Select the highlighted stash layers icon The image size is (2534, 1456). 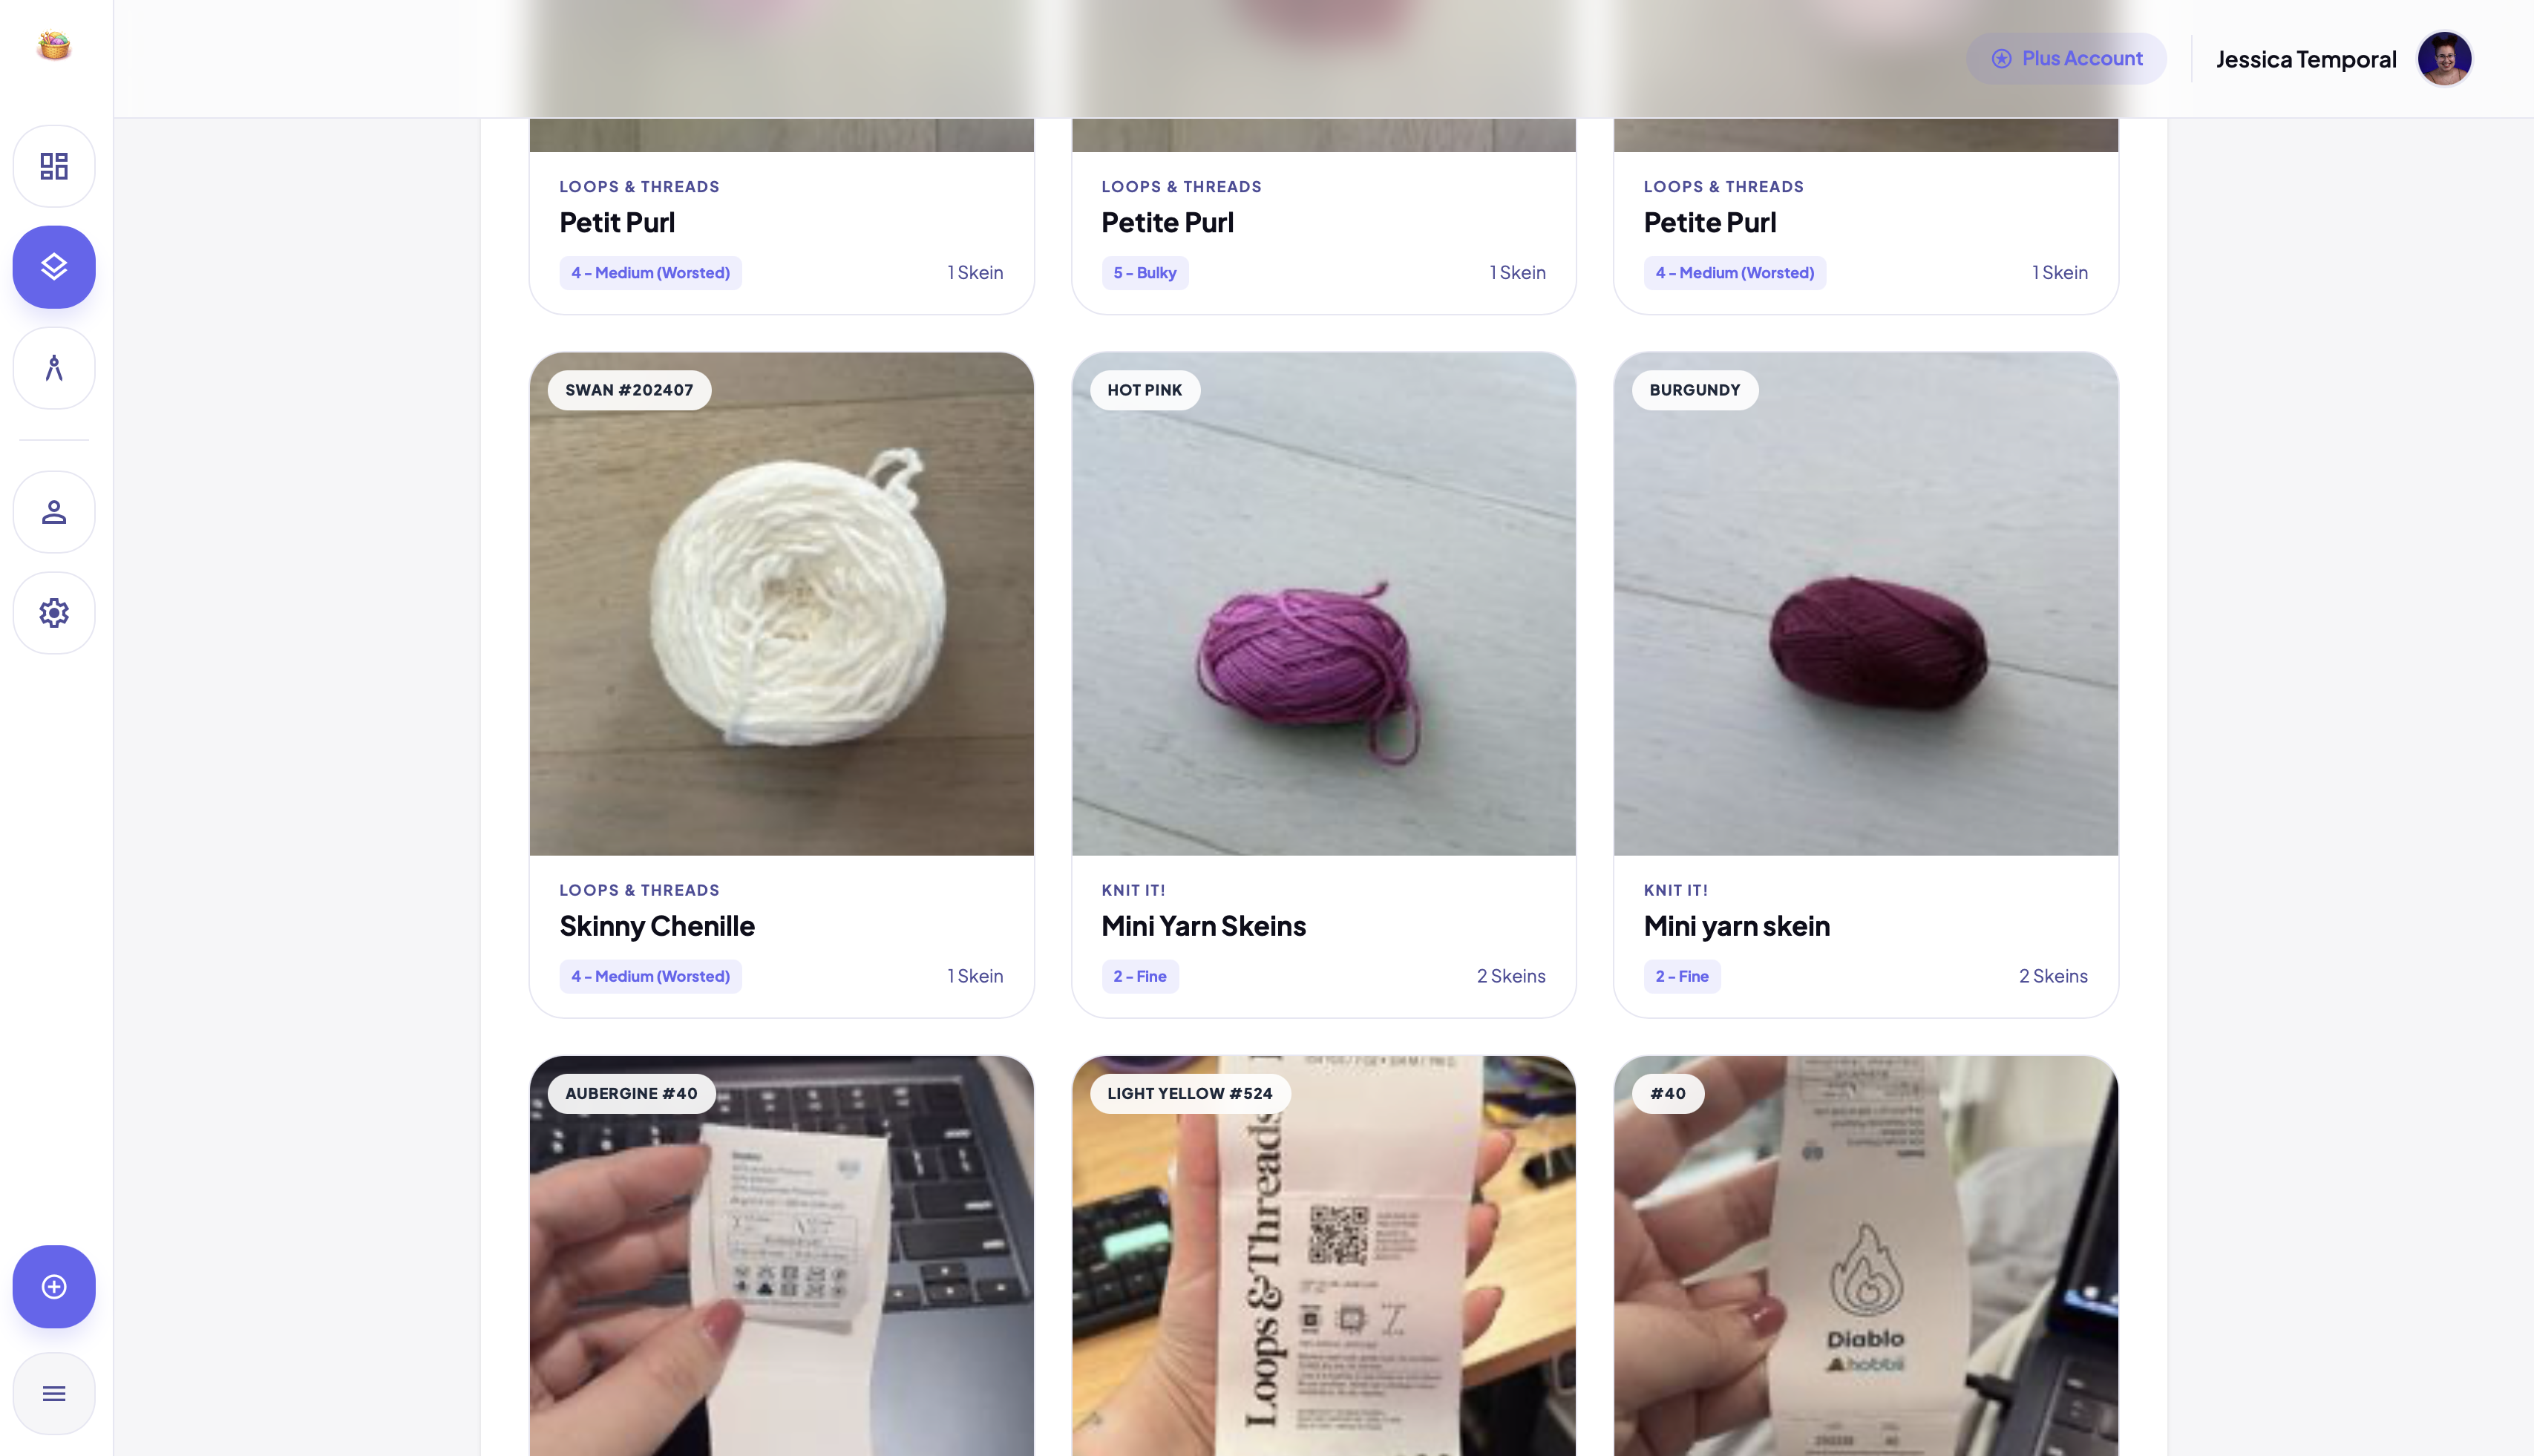tap(53, 267)
